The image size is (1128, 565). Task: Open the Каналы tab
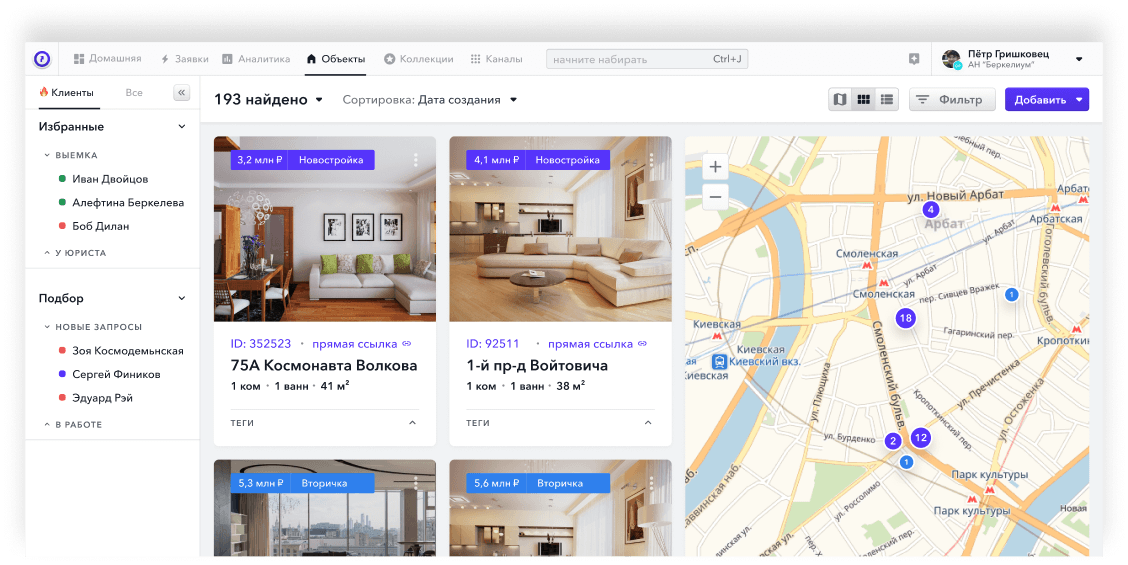pos(496,59)
